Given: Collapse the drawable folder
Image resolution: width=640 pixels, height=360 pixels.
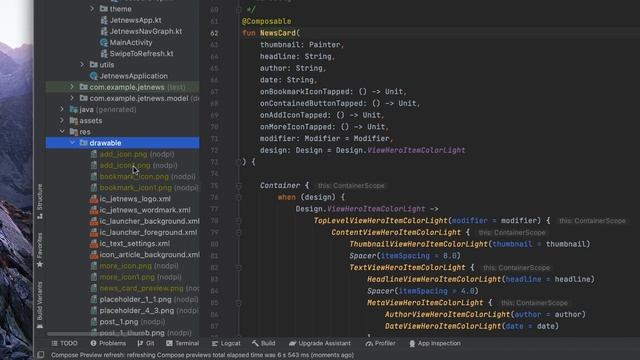Looking at the screenshot, I should point(72,143).
